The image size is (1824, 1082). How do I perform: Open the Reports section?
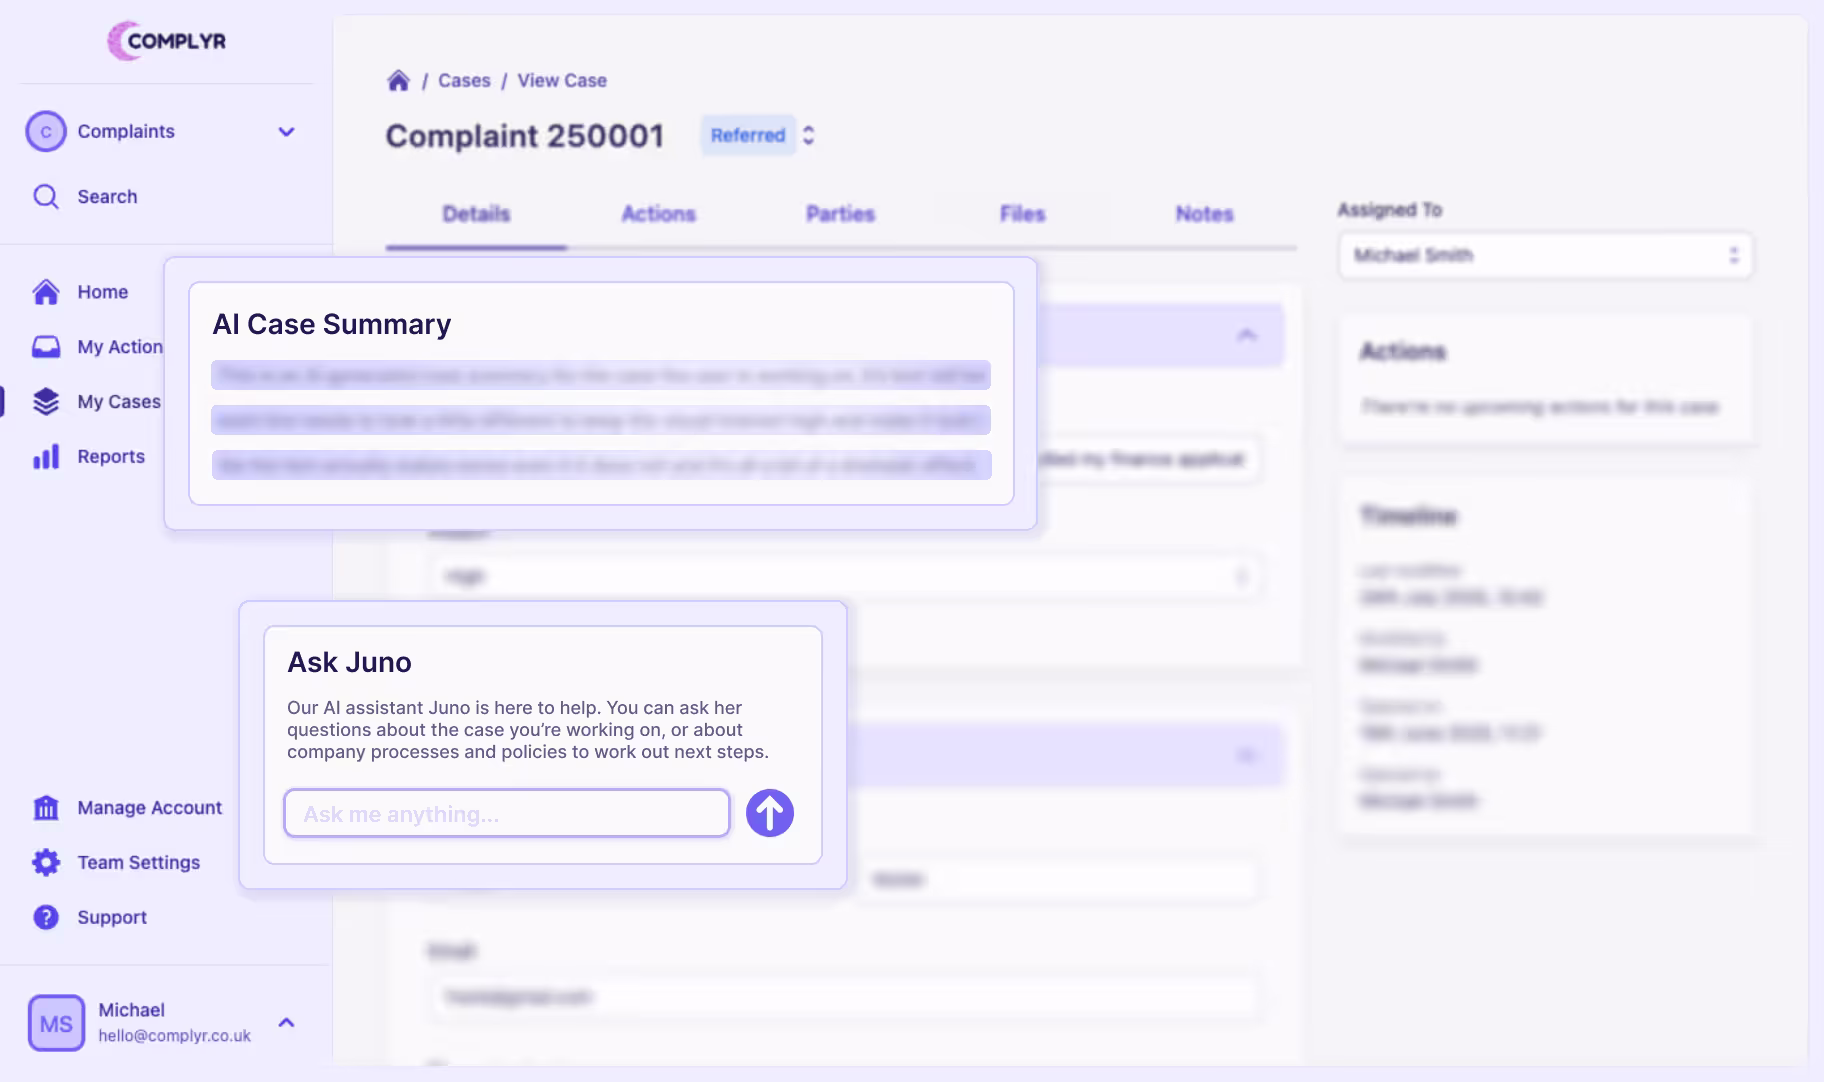(111, 456)
